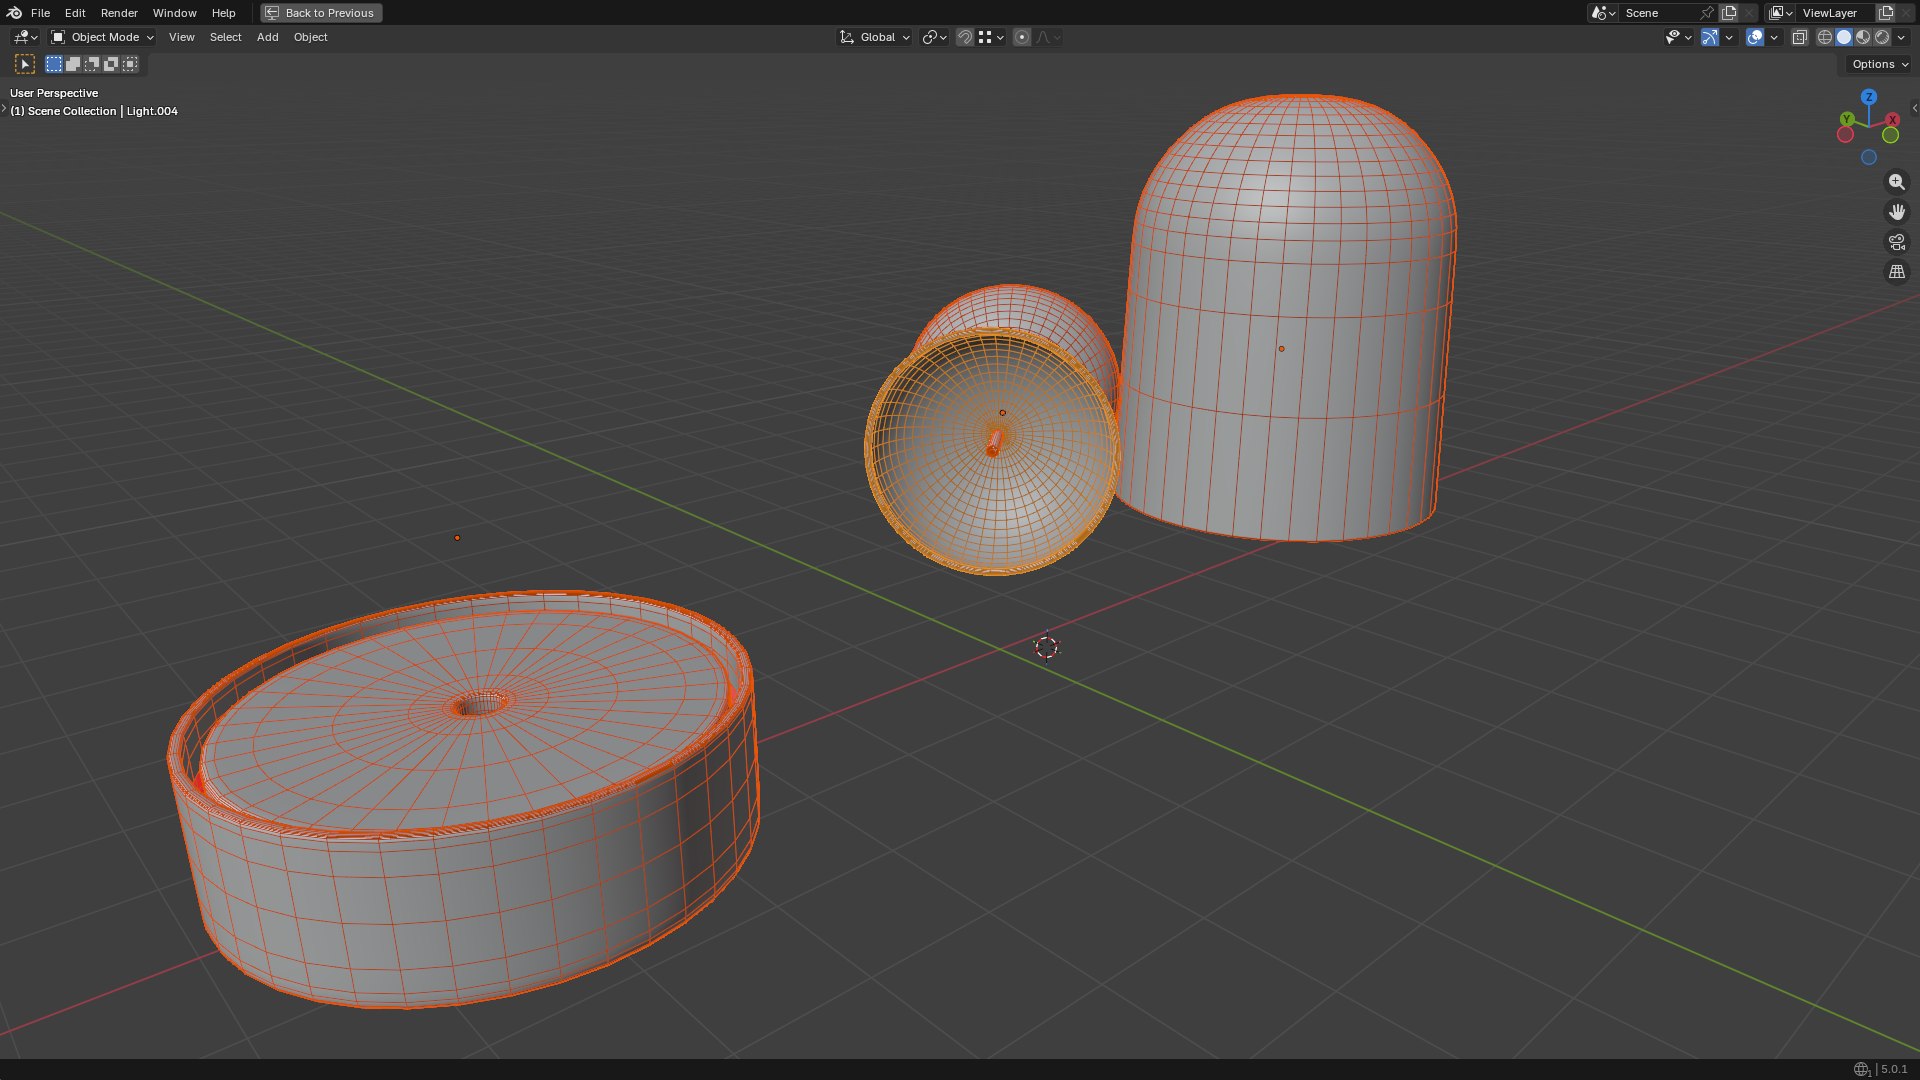Expand the Options dropdown
The image size is (1920, 1080).
pos(1879,64)
